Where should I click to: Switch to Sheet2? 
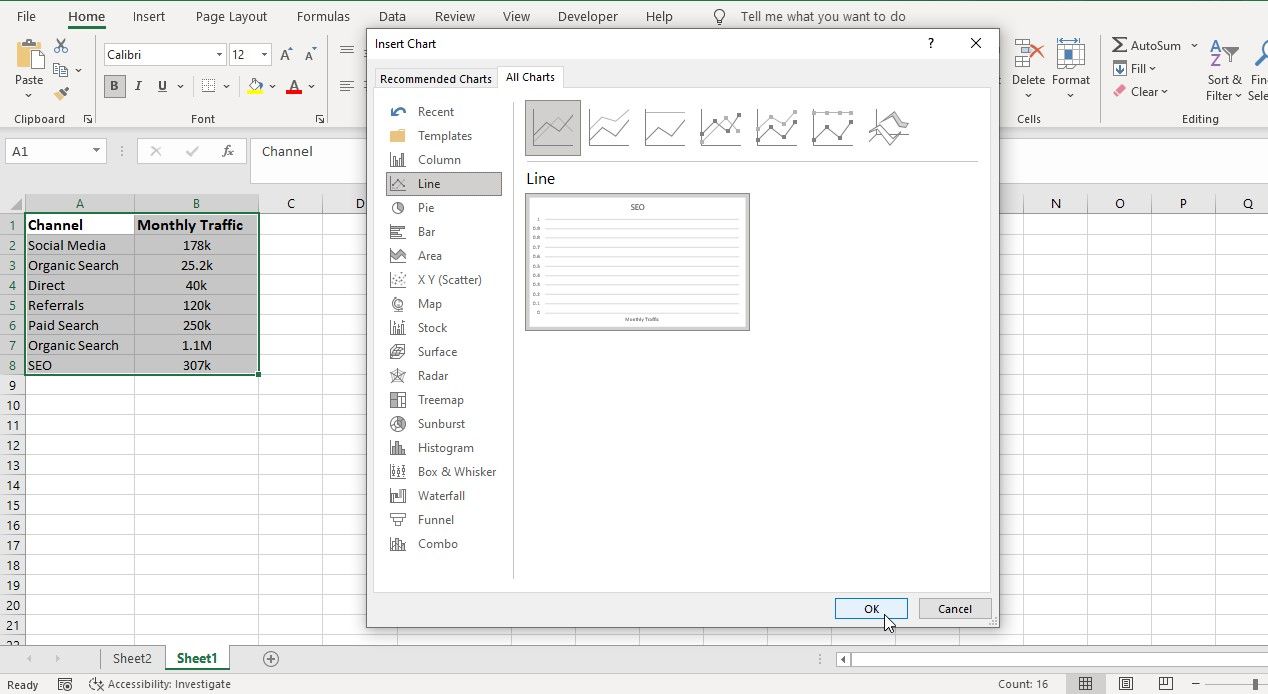(132, 658)
